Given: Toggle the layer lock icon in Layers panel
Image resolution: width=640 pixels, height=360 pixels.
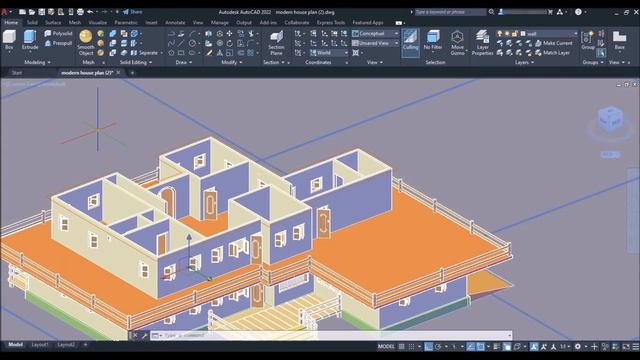Looking at the screenshot, I should click(x=515, y=33).
